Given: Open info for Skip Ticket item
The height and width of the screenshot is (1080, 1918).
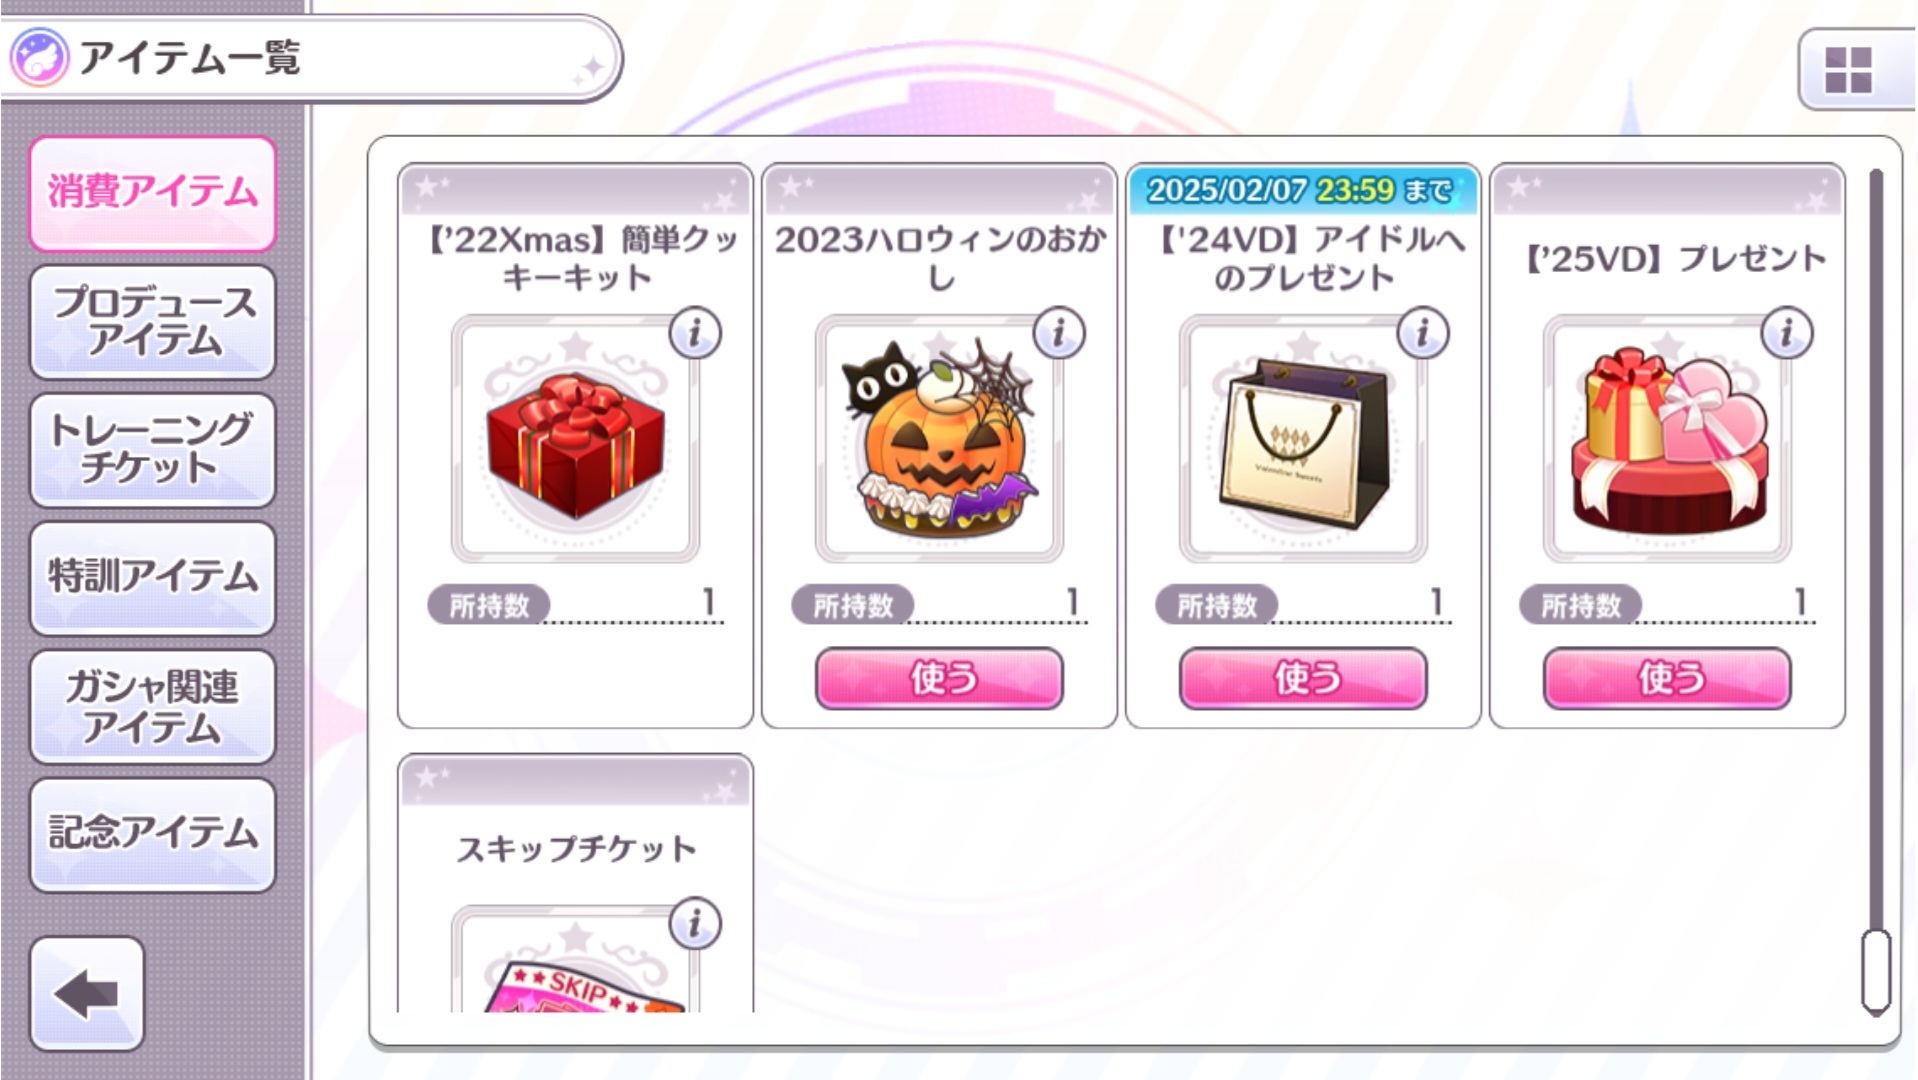Looking at the screenshot, I should point(695,924).
